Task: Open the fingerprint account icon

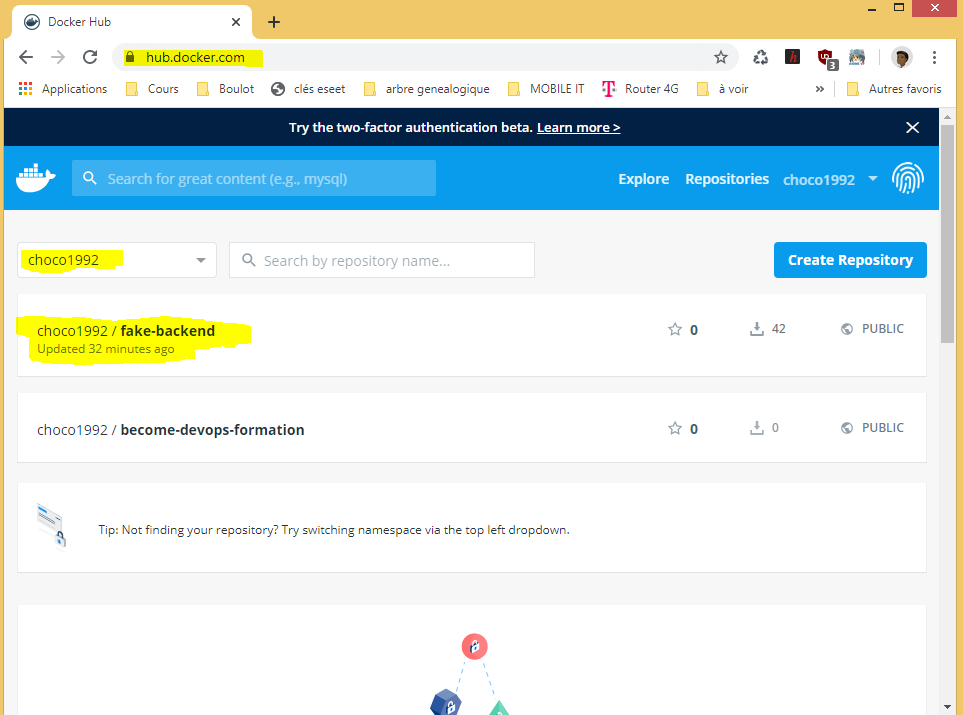Action: tap(908, 178)
